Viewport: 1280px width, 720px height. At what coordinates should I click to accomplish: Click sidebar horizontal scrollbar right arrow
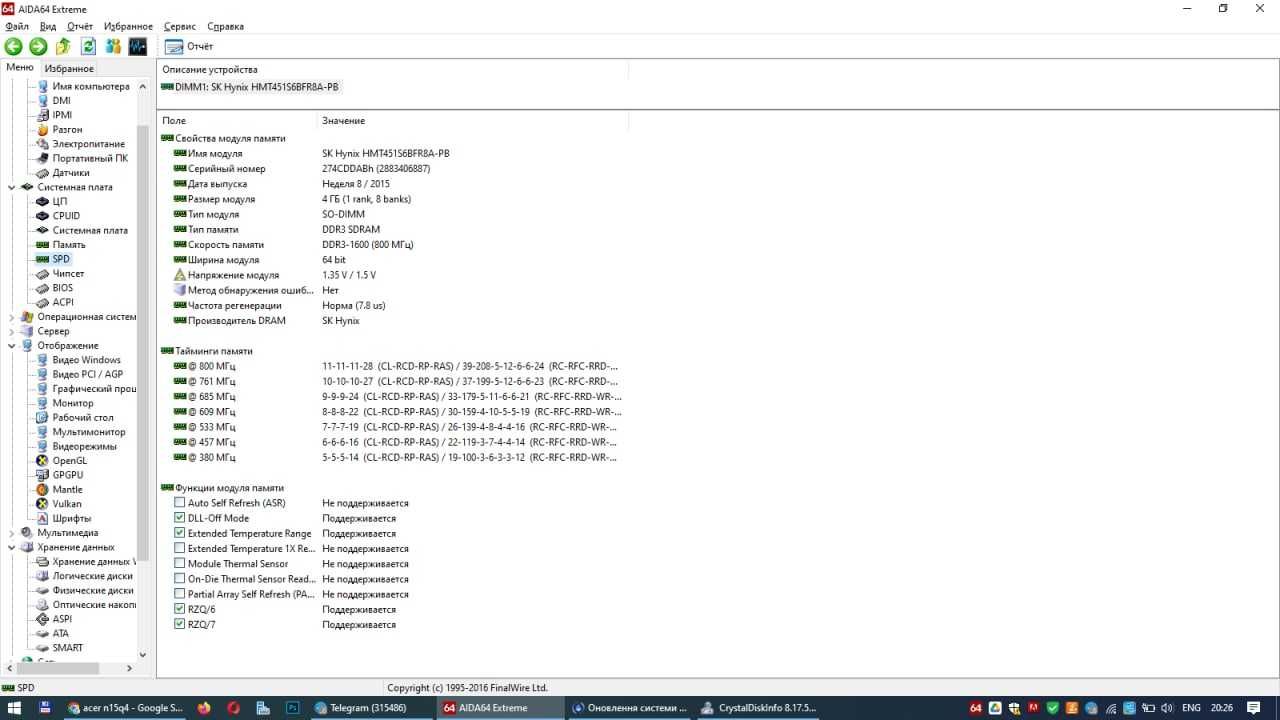coord(129,668)
